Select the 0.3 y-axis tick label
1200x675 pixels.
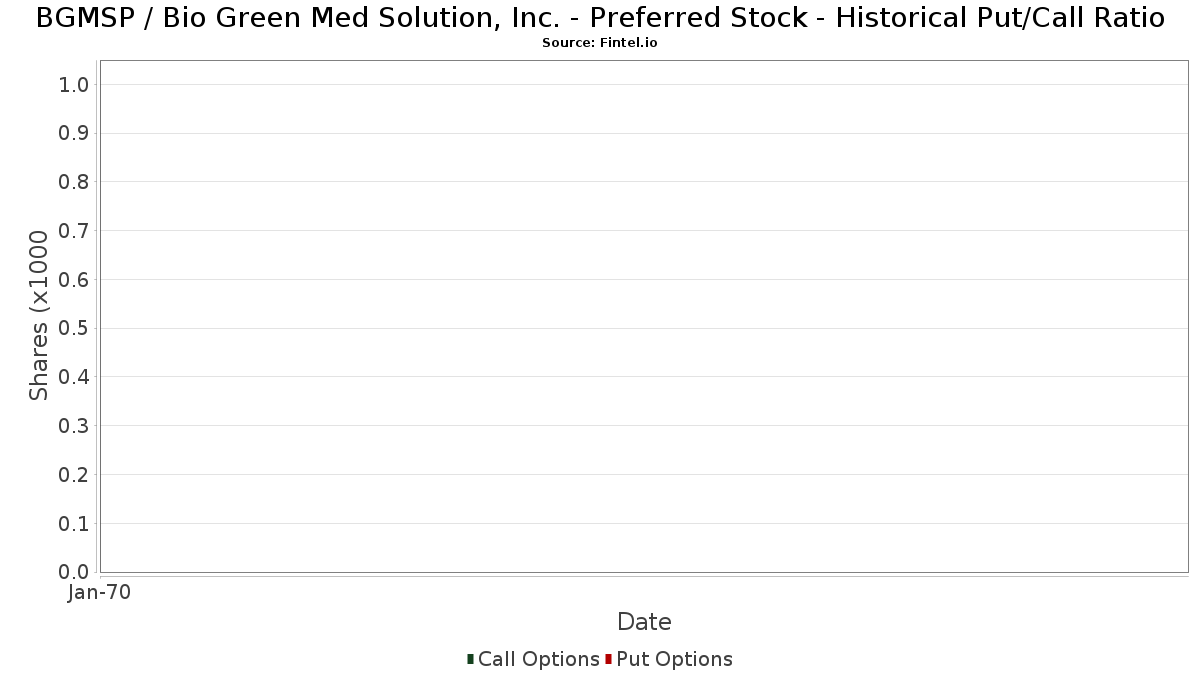[74, 426]
